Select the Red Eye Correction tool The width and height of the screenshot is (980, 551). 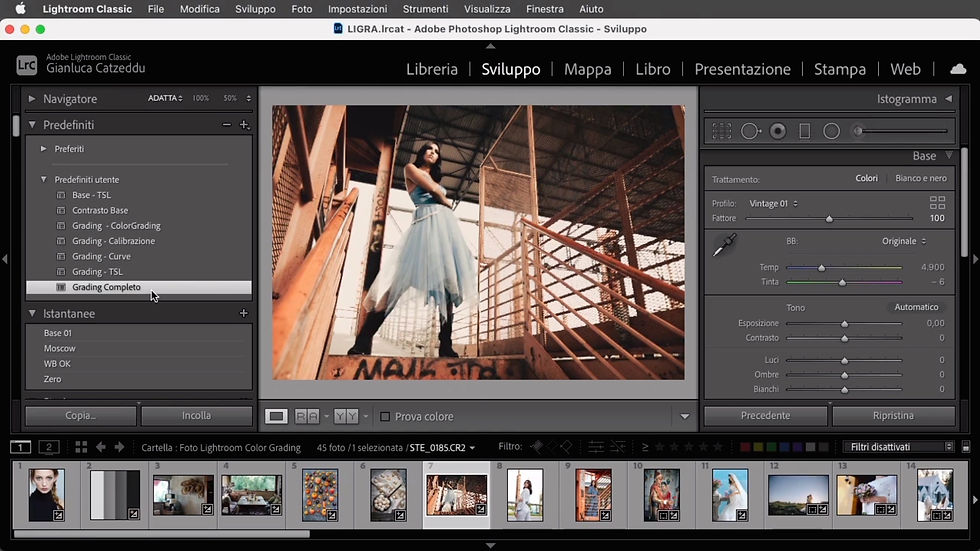(778, 131)
